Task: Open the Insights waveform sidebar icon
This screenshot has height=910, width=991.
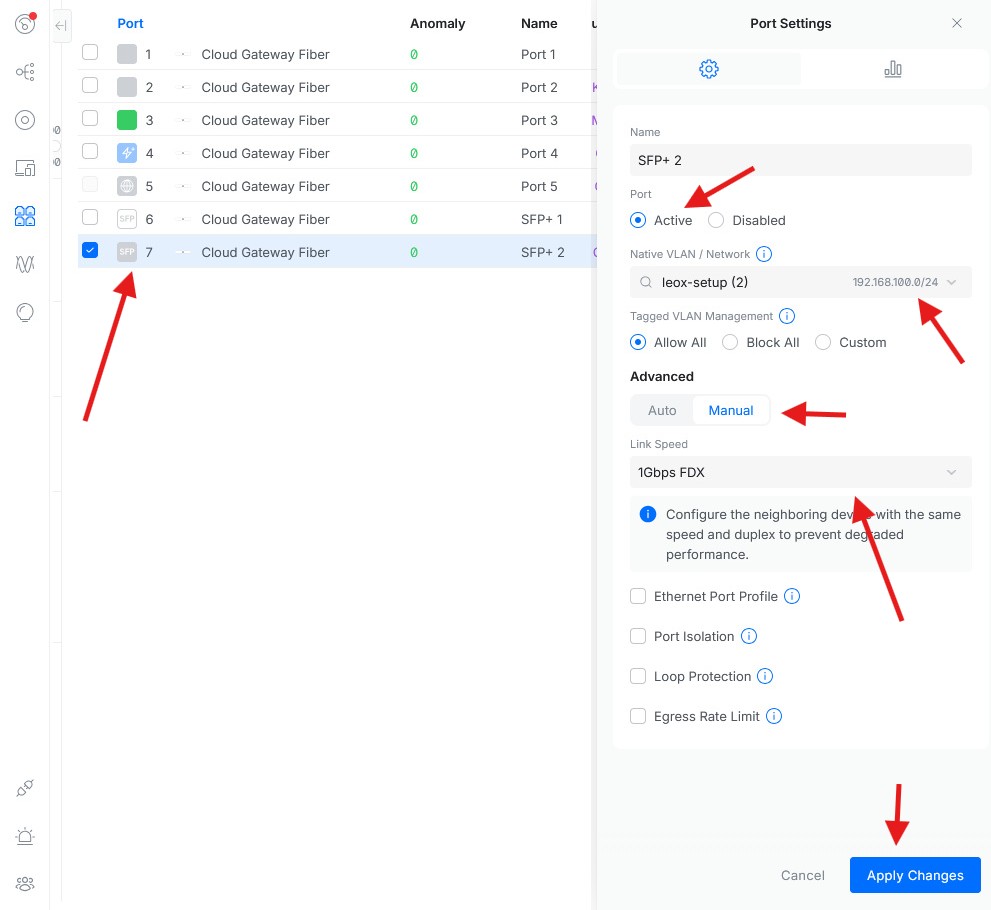Action: point(25,264)
